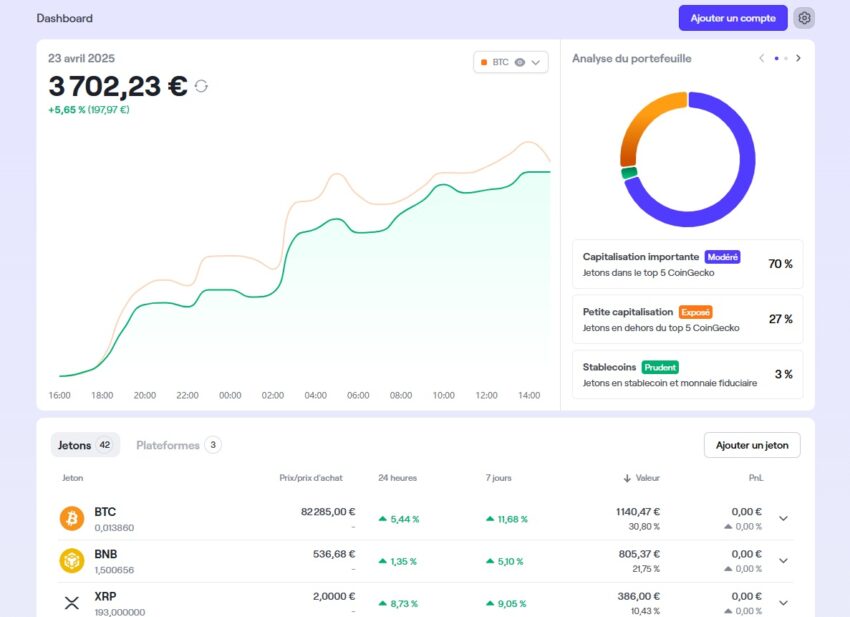Click the total balance 3 702,23 €
This screenshot has height=617, width=850.
[118, 86]
